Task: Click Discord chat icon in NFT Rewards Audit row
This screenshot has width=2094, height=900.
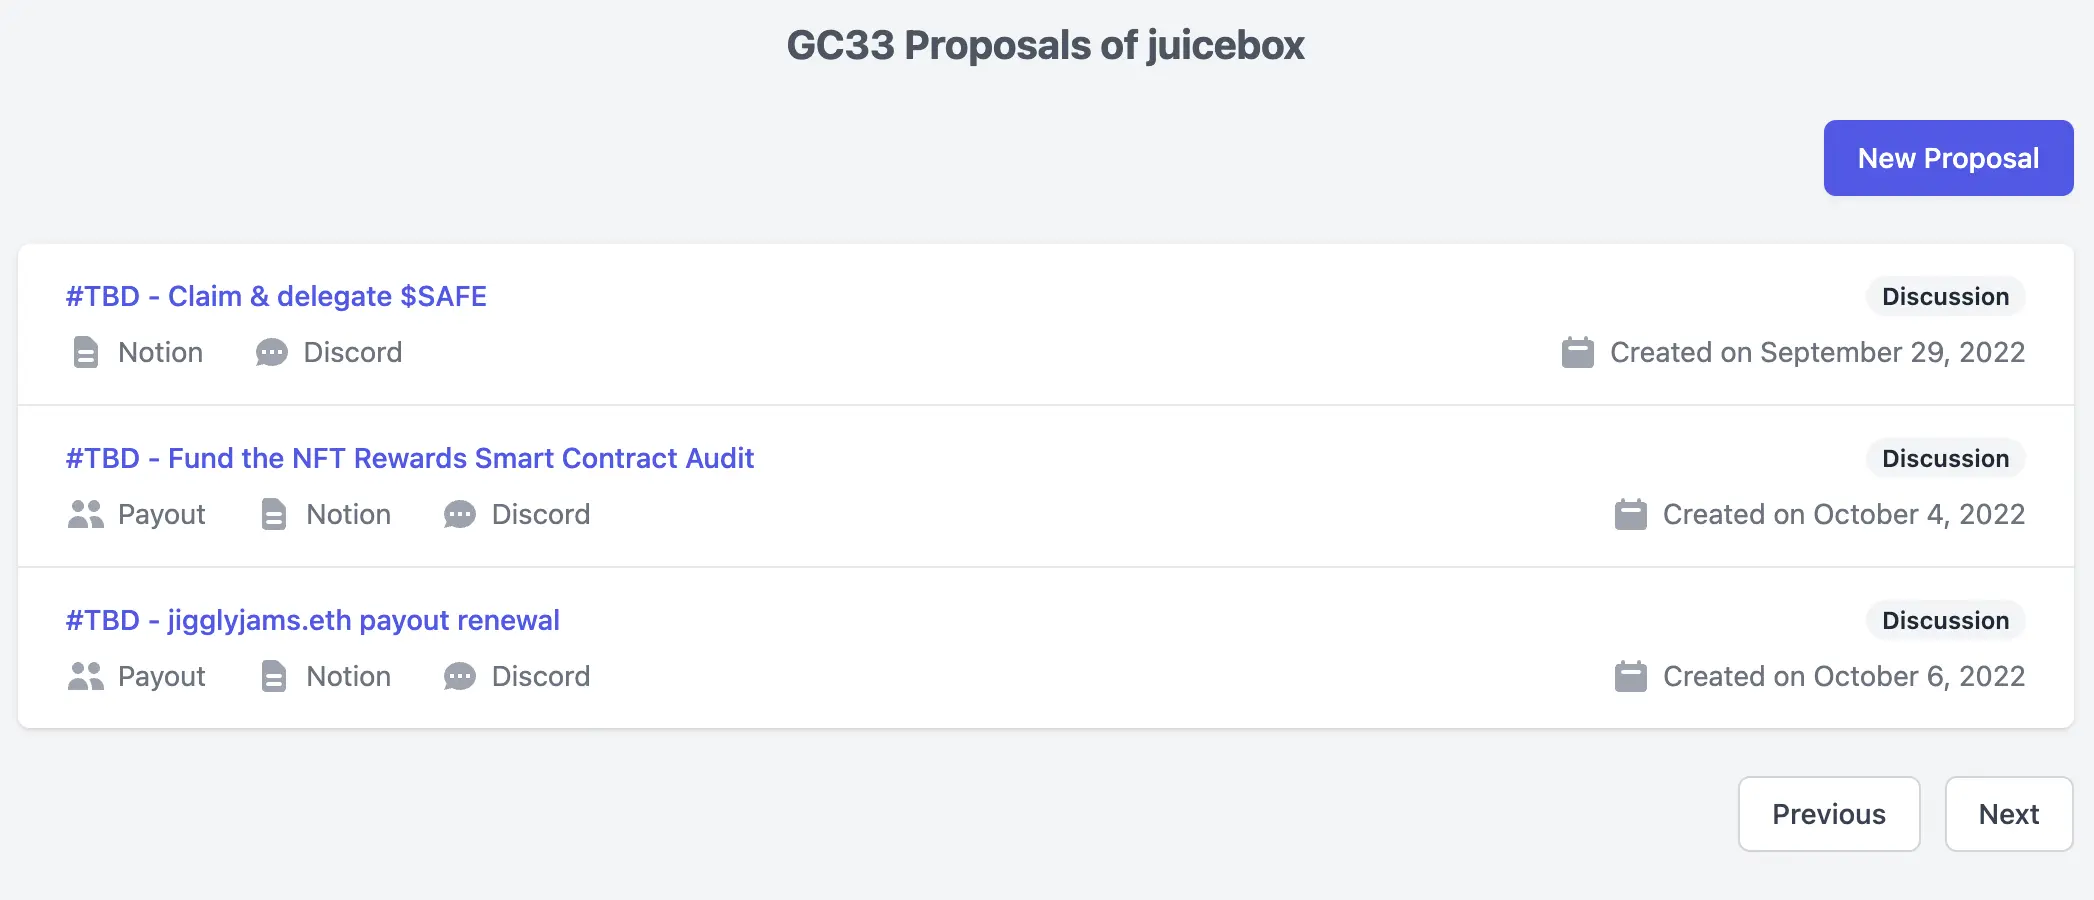Action: [460, 514]
